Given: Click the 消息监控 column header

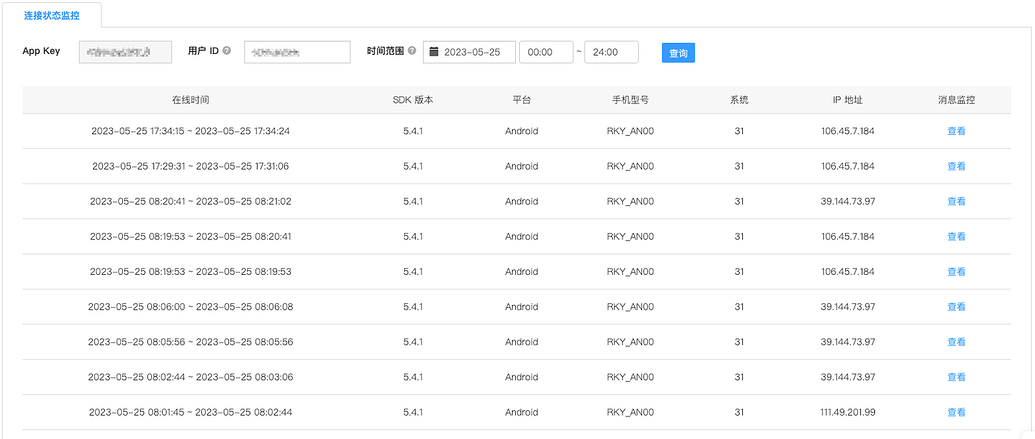Looking at the screenshot, I should click(x=956, y=100).
